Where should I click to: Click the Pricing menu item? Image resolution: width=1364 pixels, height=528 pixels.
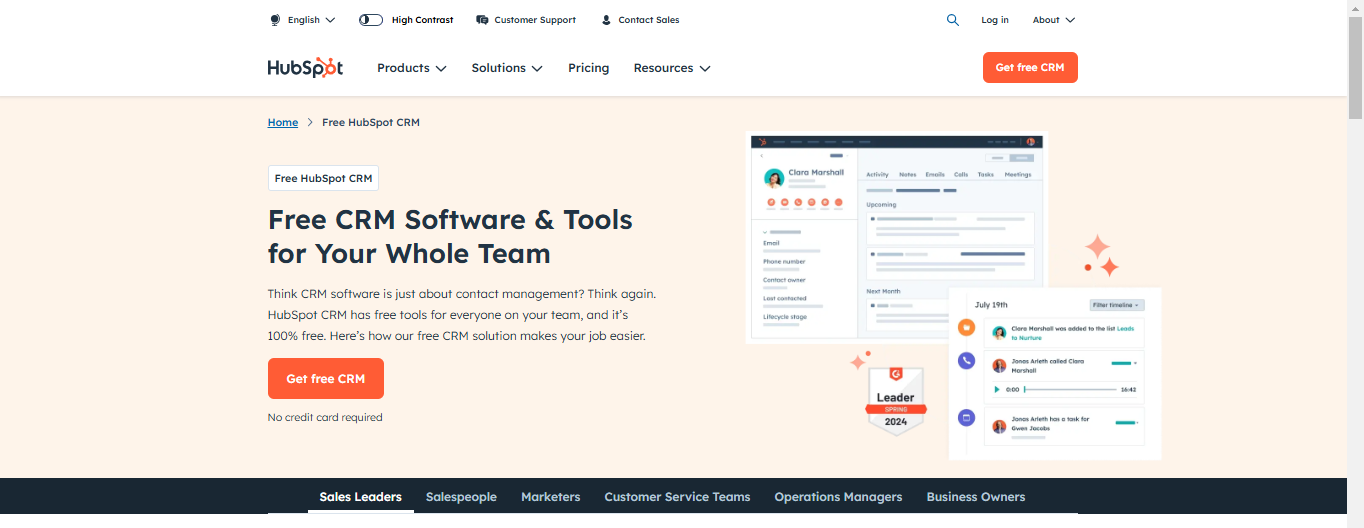(588, 68)
